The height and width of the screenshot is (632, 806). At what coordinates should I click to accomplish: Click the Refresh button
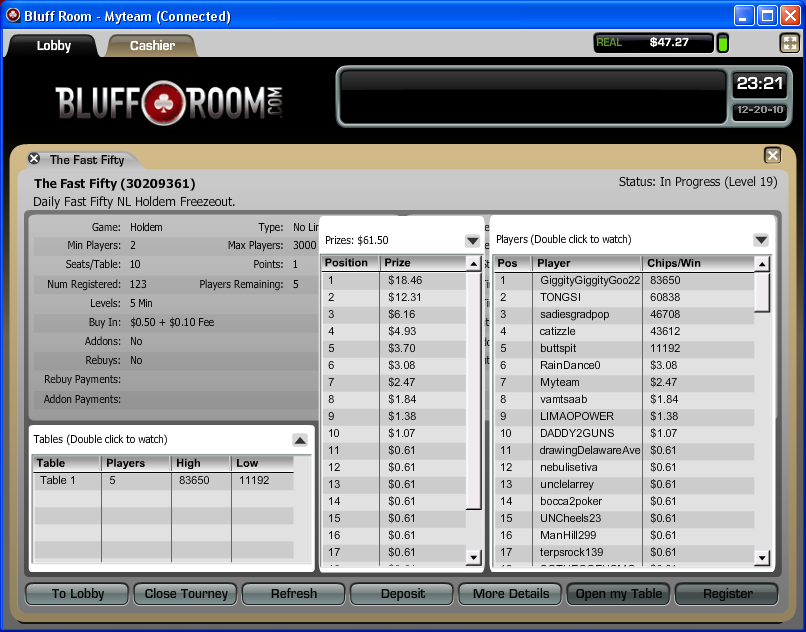pyautogui.click(x=294, y=594)
